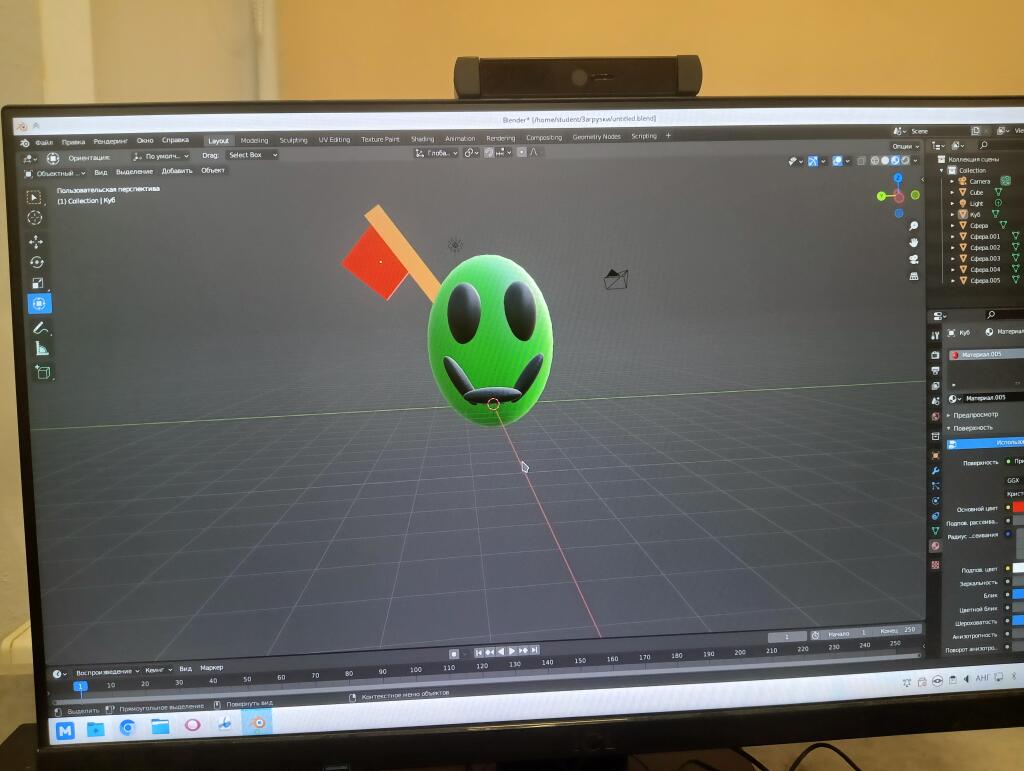The image size is (1024, 771).
Task: Pick the Rotate tool
Action: 37,262
